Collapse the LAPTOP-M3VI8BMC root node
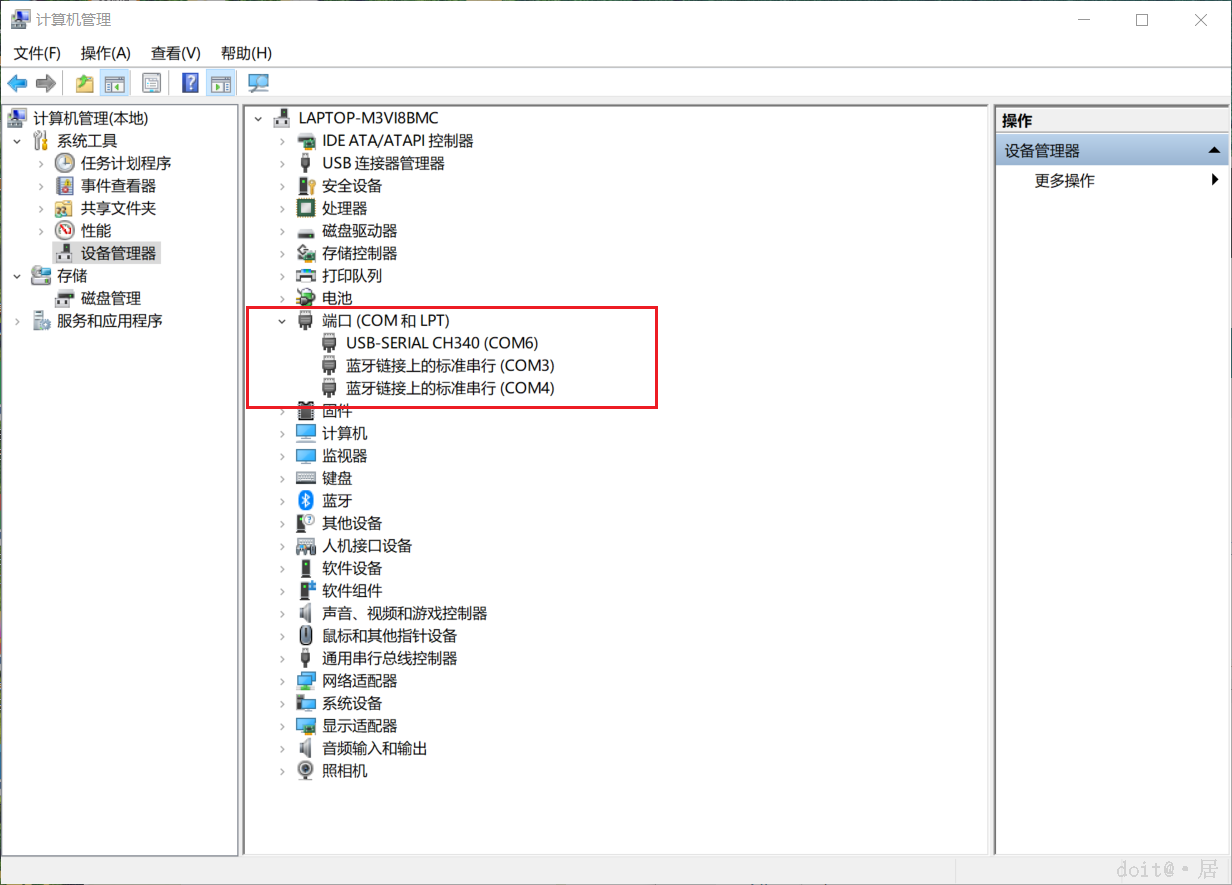This screenshot has height=885, width=1232. pyautogui.click(x=259, y=118)
